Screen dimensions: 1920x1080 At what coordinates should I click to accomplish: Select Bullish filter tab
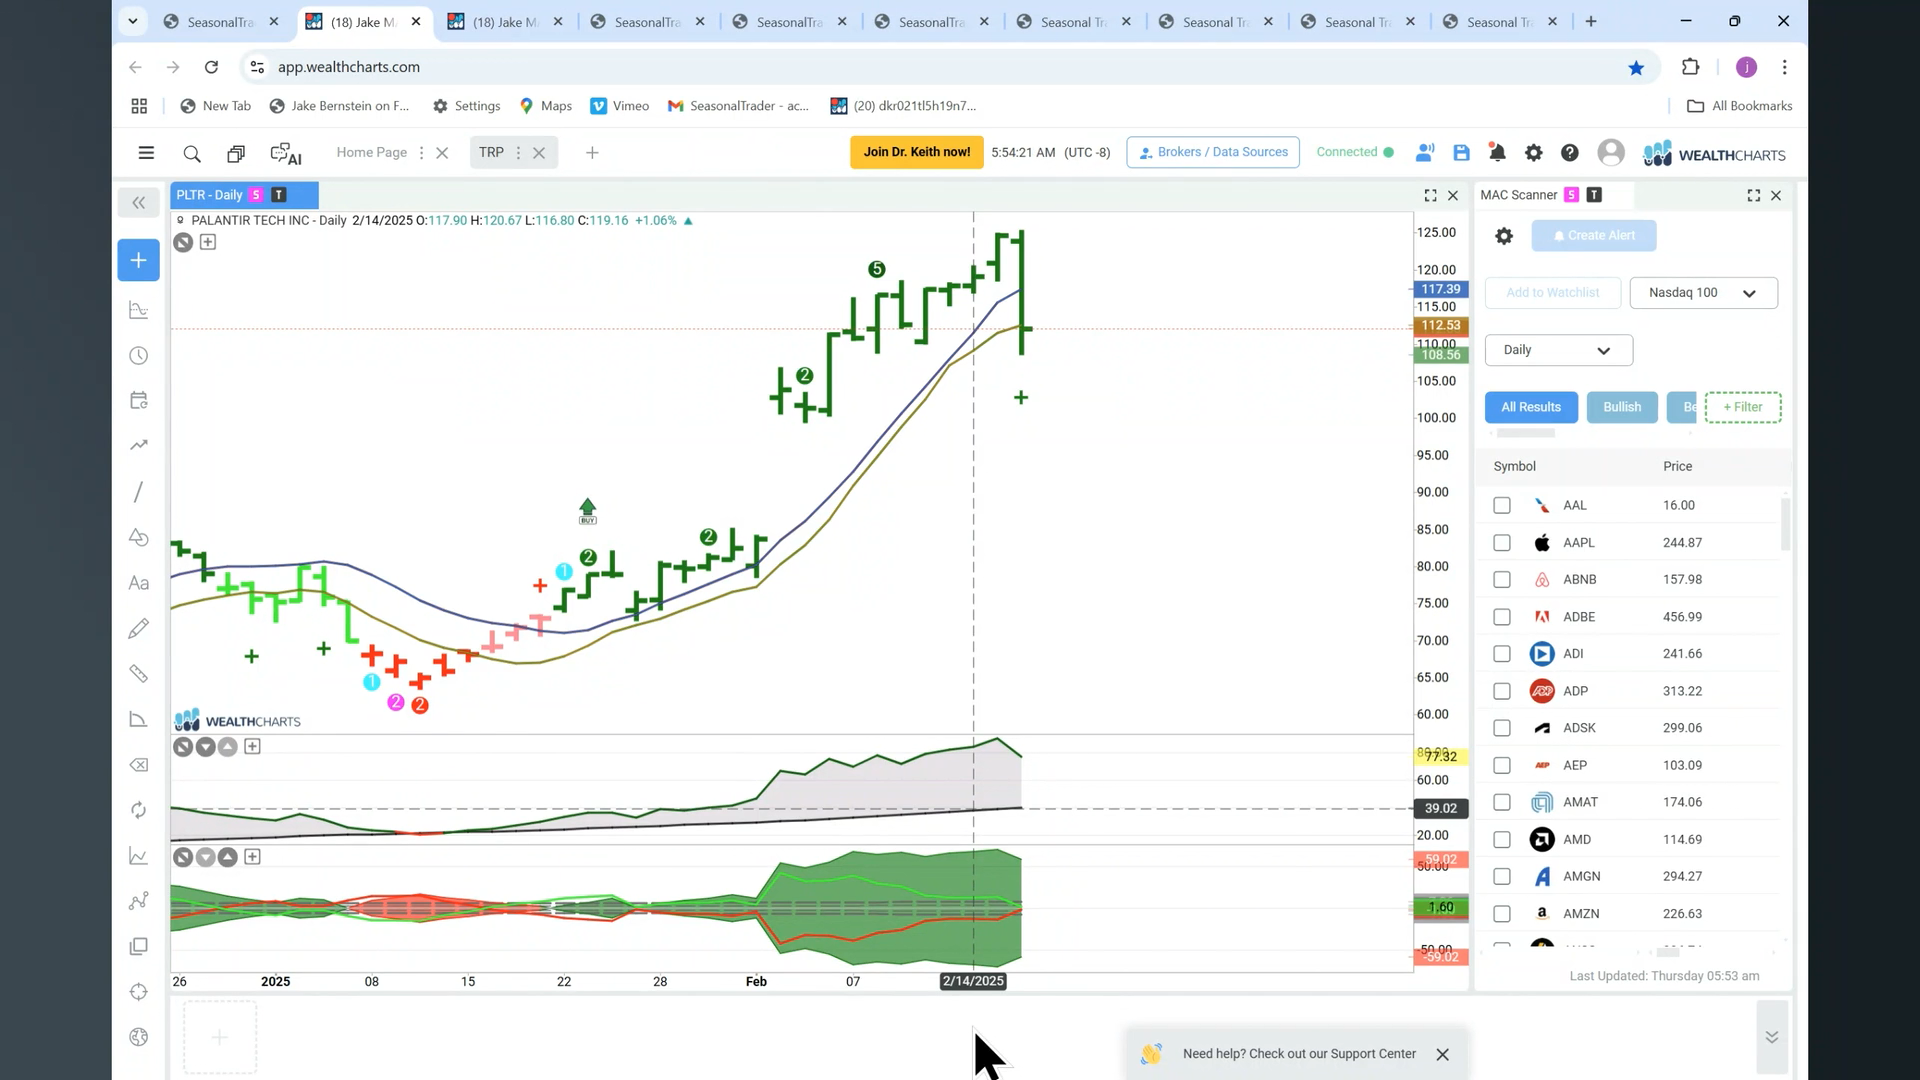coord(1622,407)
